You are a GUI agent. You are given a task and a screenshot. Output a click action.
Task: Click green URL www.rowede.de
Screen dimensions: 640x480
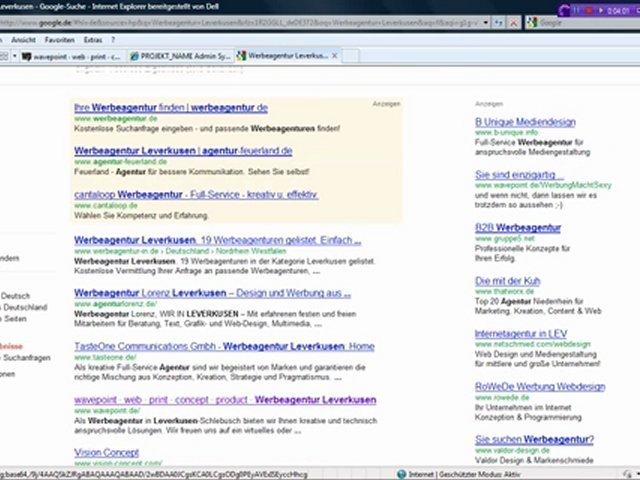[x=502, y=397]
